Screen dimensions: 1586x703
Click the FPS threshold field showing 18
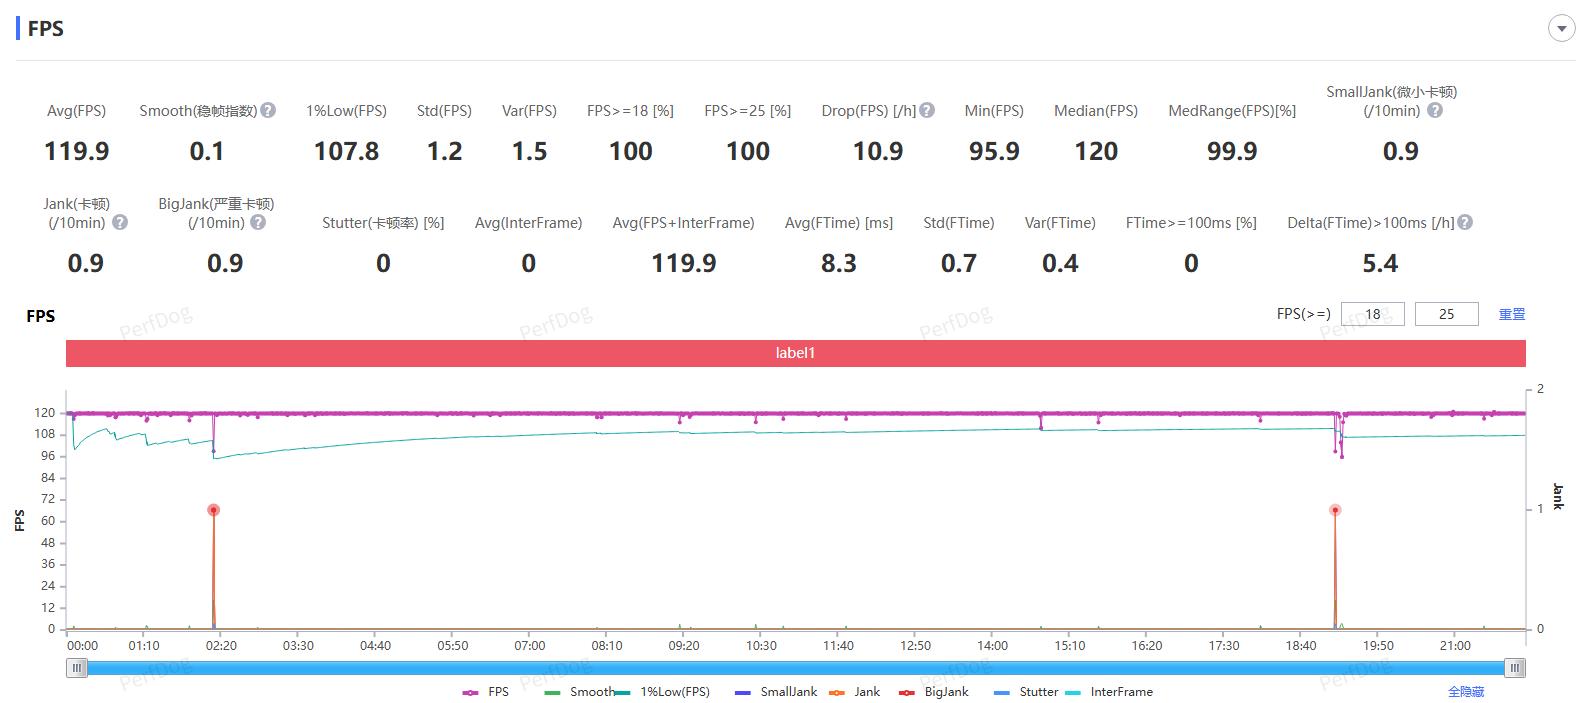[1372, 315]
